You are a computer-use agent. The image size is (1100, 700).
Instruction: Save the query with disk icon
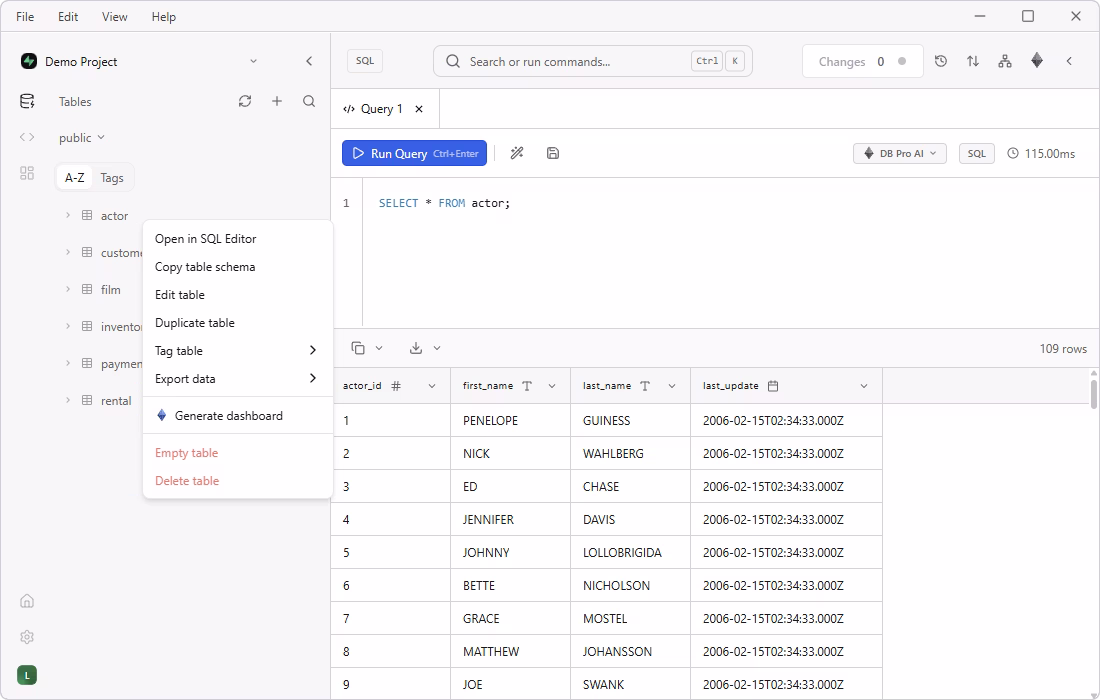tap(553, 153)
